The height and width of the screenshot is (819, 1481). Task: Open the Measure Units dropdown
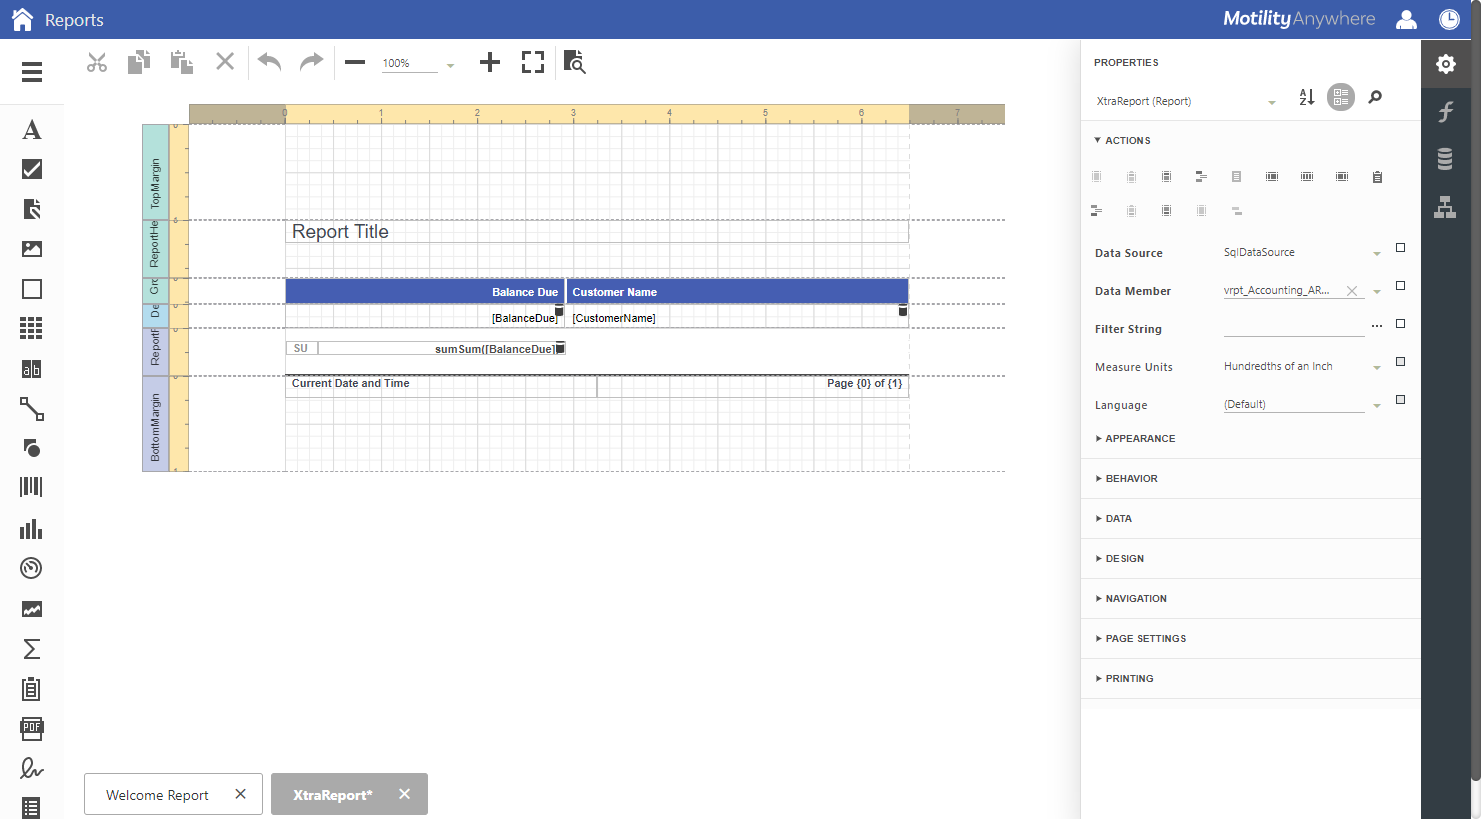[x=1377, y=367]
